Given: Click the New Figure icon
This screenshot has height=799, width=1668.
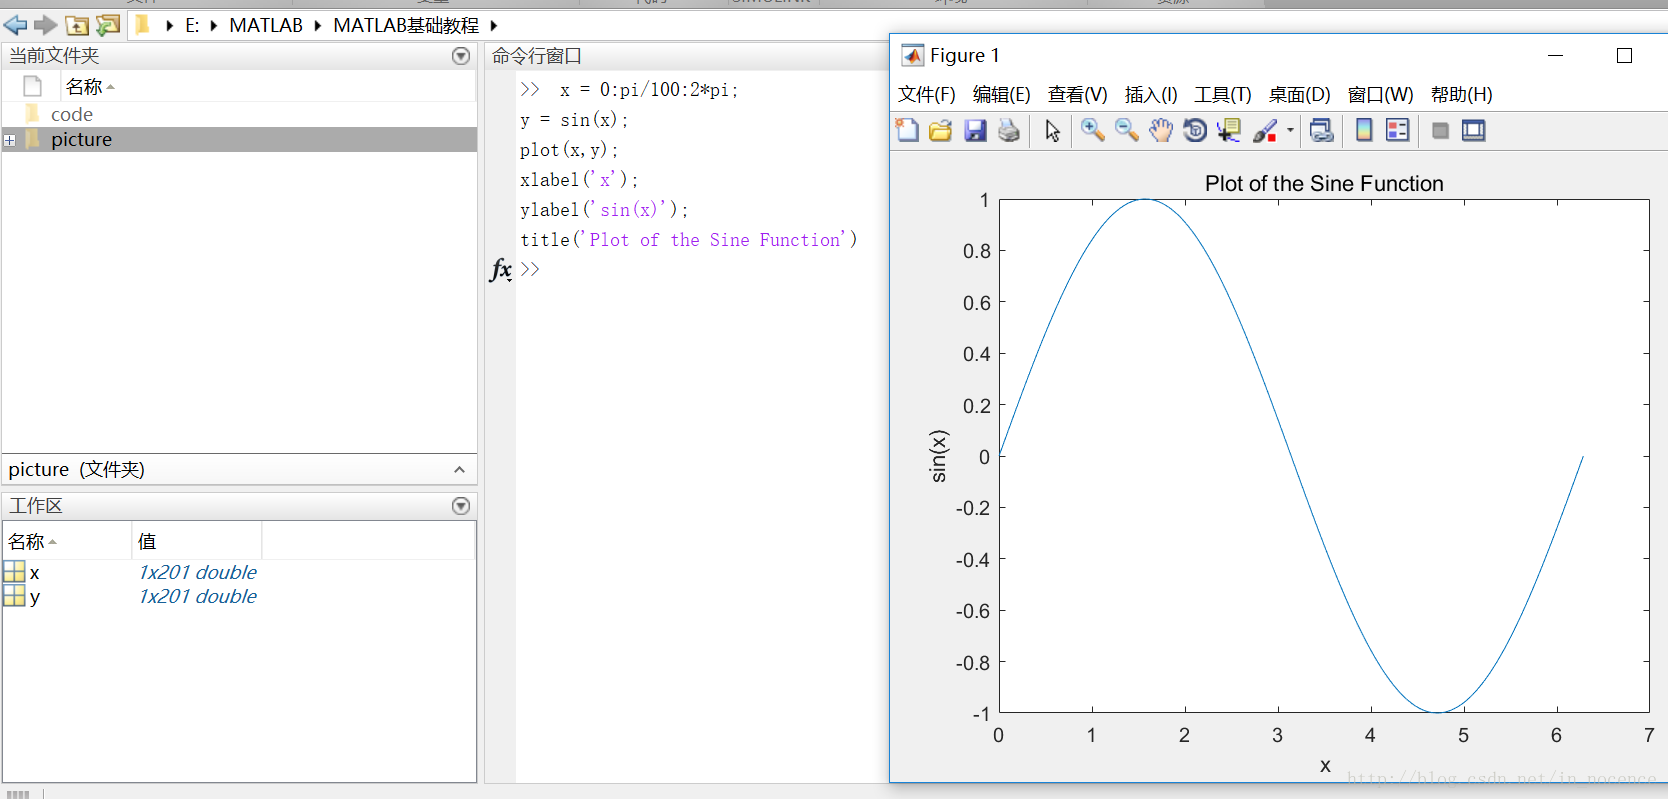Looking at the screenshot, I should tap(907, 130).
